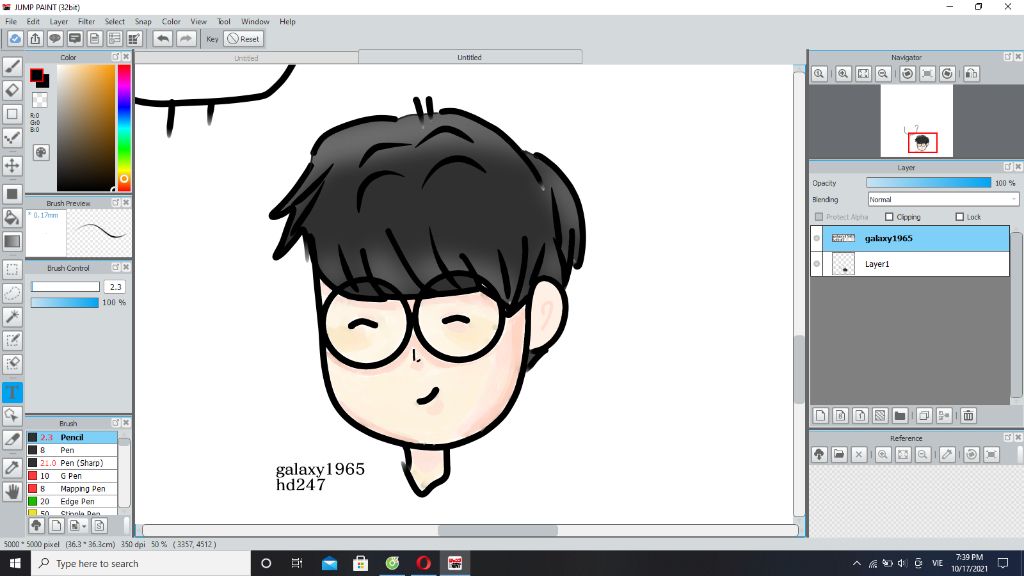Viewport: 1024px width, 576px height.
Task: Select the transparent color swatch
Action: [x=40, y=100]
